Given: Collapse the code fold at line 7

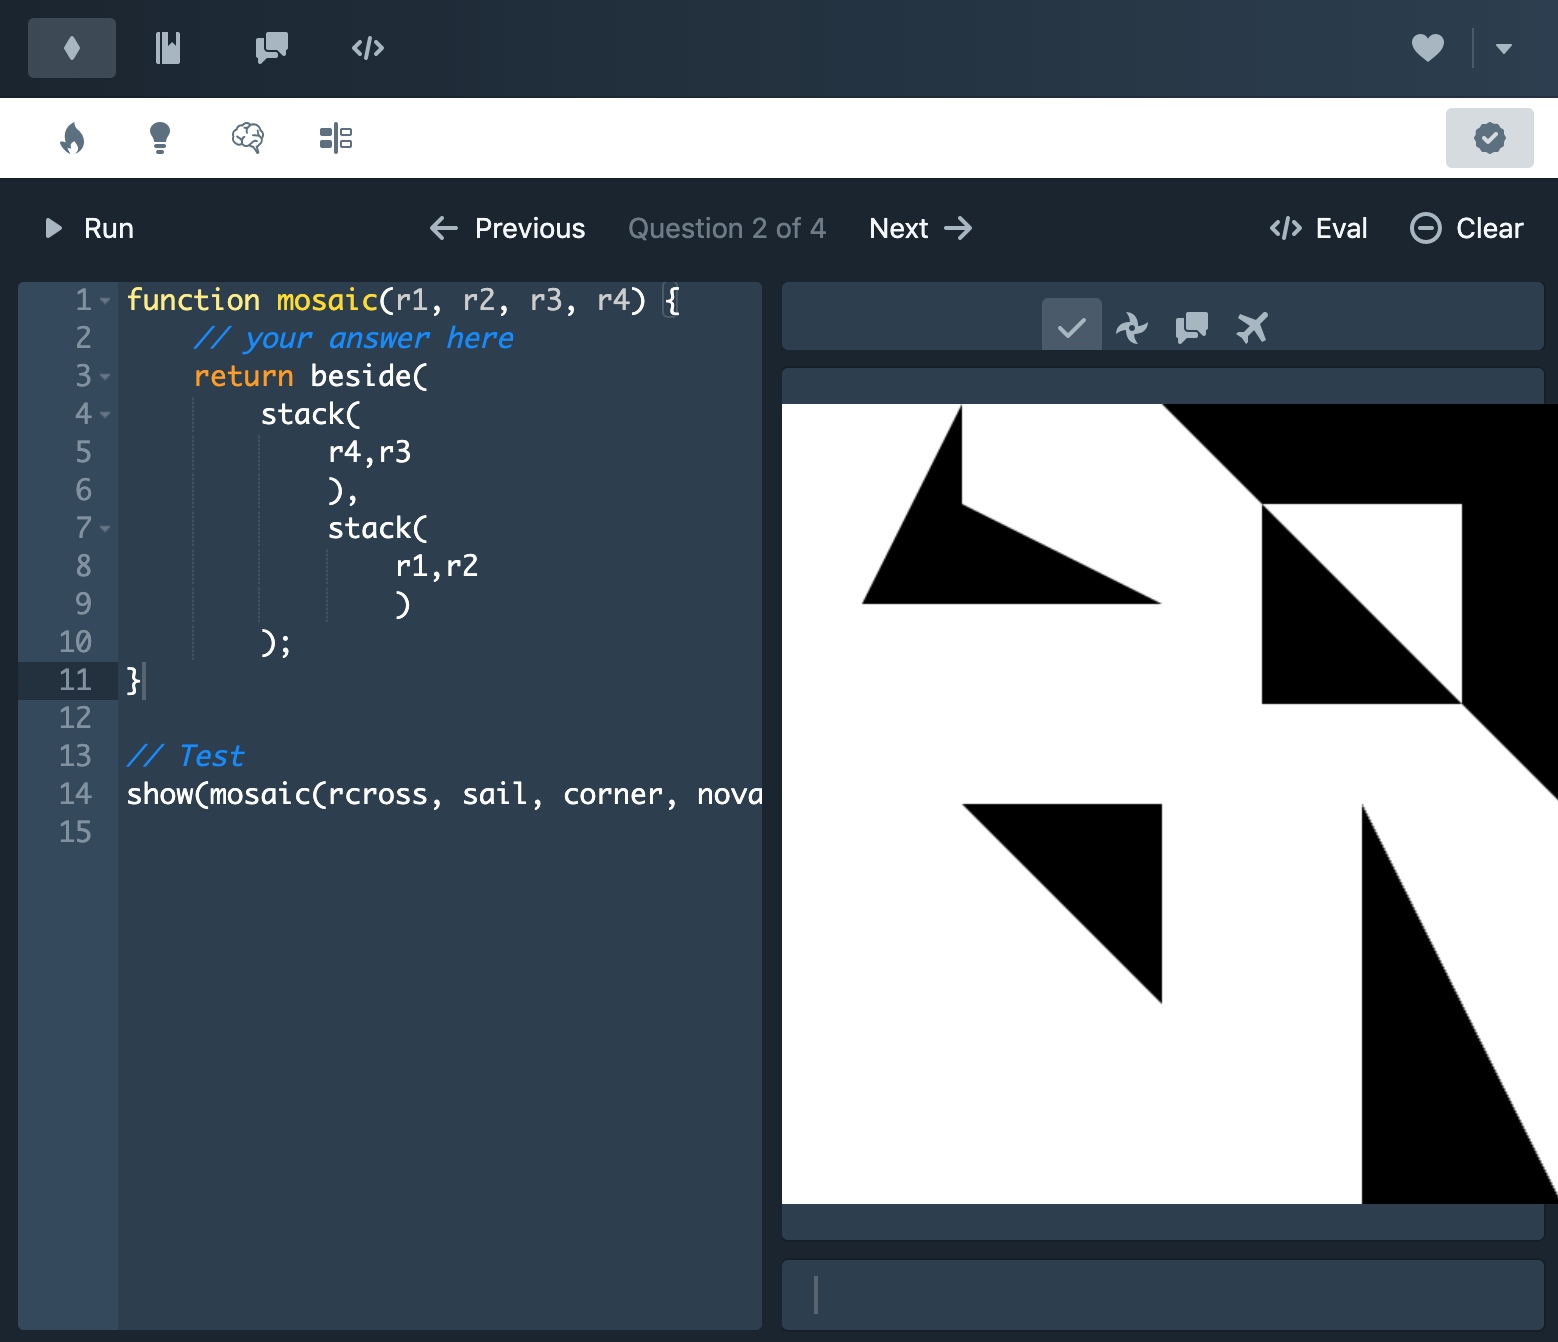Looking at the screenshot, I should coord(105,529).
